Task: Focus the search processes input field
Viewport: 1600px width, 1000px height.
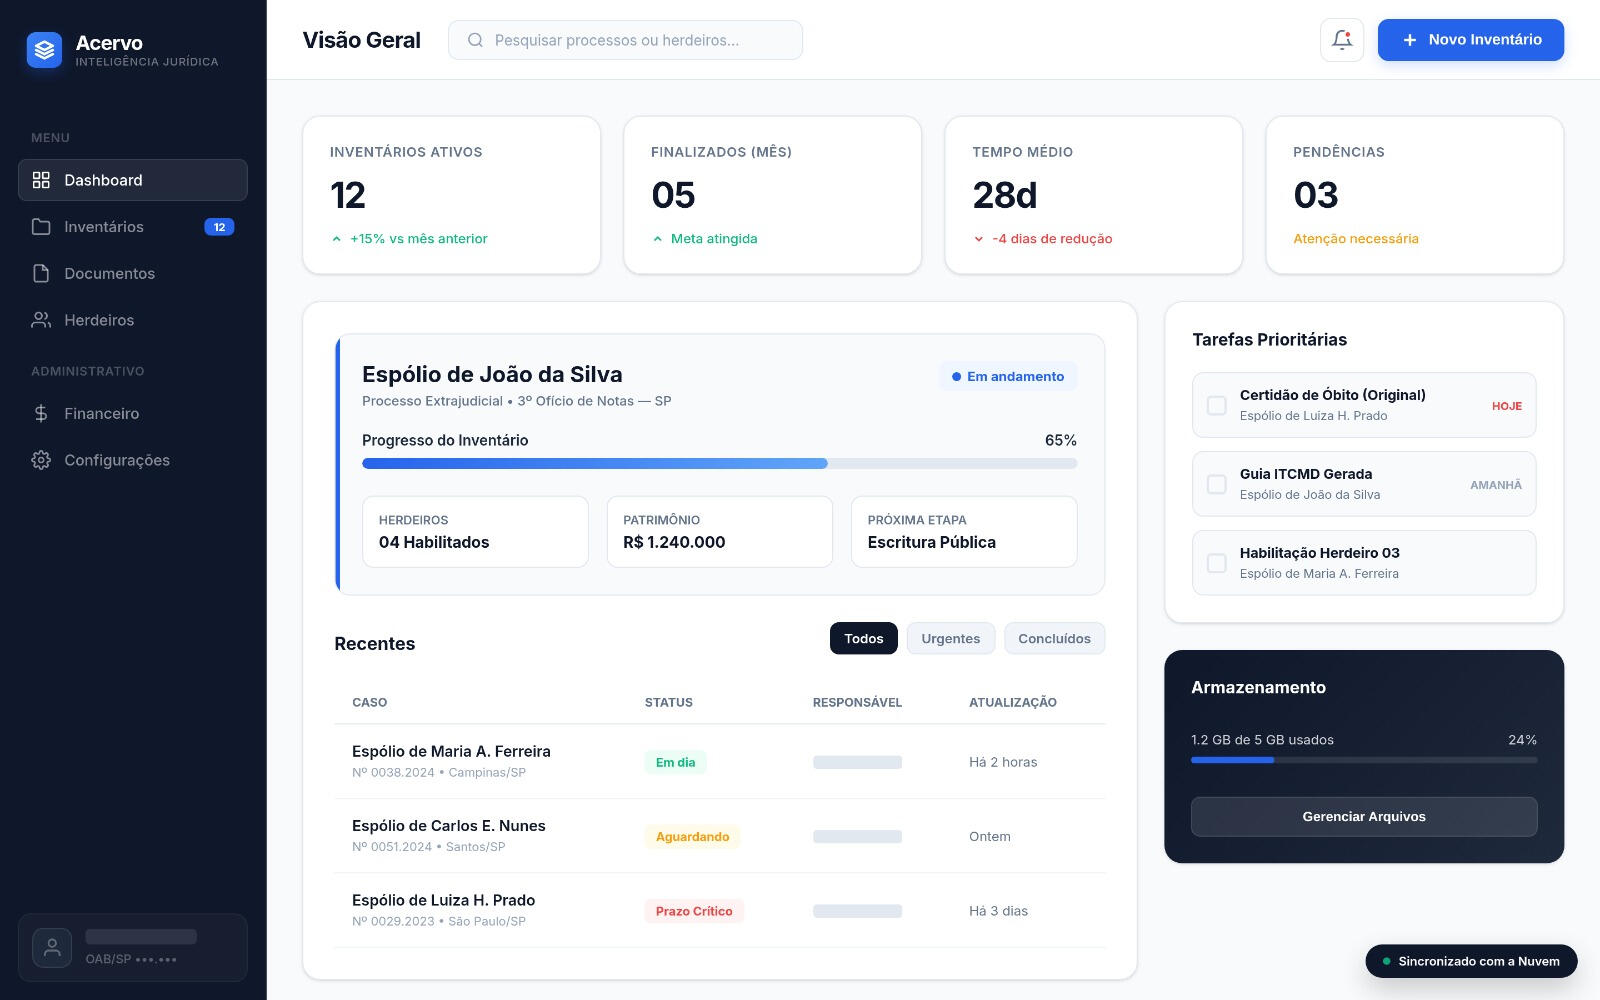Action: point(640,40)
